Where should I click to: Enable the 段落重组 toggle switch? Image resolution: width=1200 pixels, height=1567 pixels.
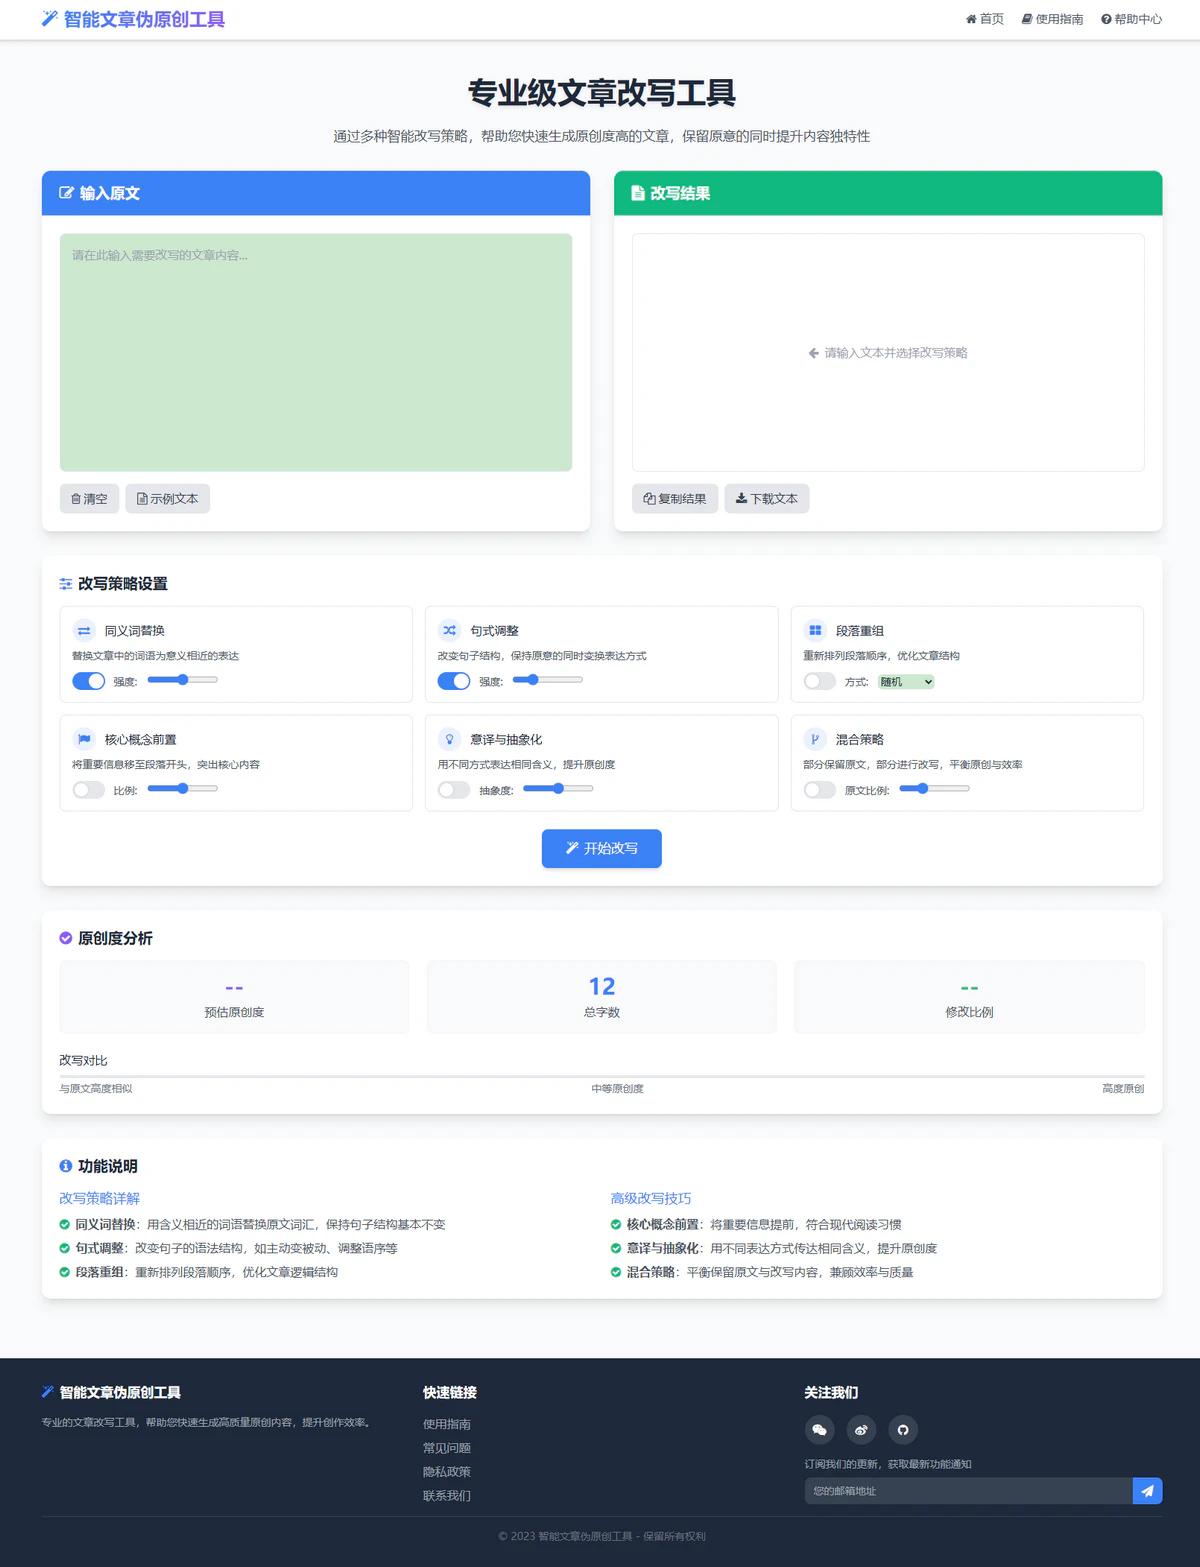(x=819, y=681)
